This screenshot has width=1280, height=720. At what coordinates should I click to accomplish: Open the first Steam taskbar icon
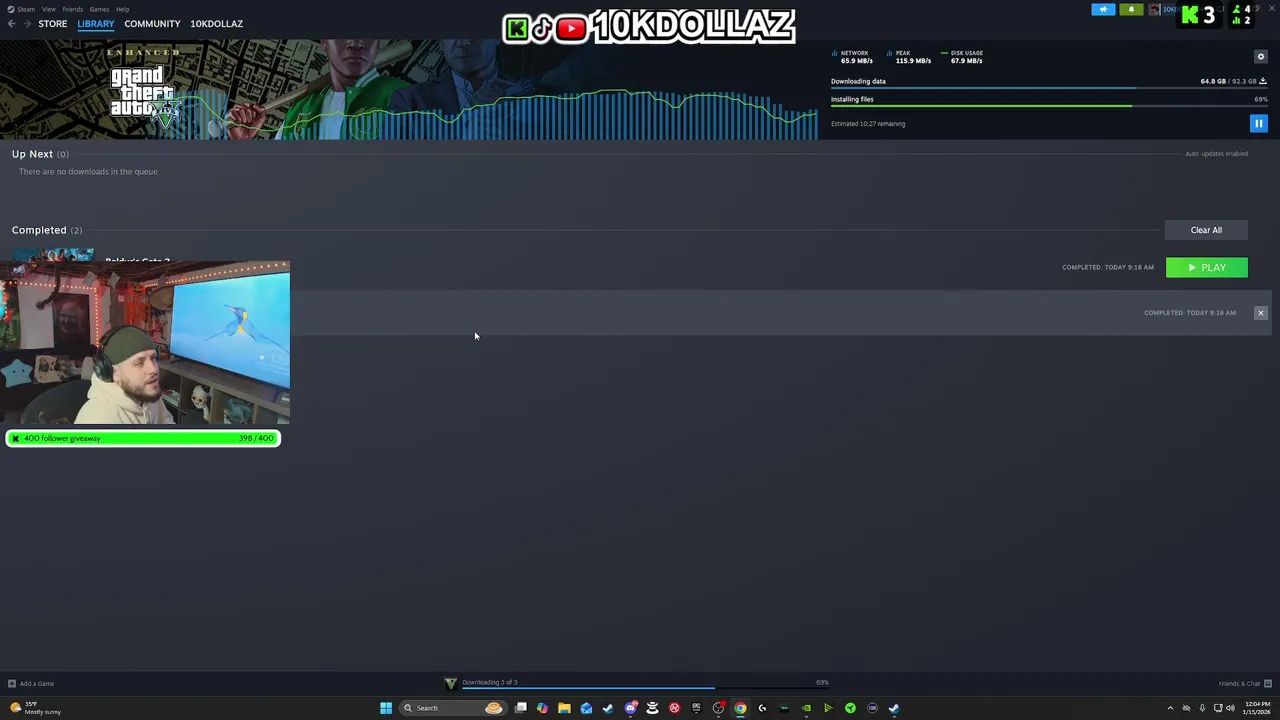608,708
